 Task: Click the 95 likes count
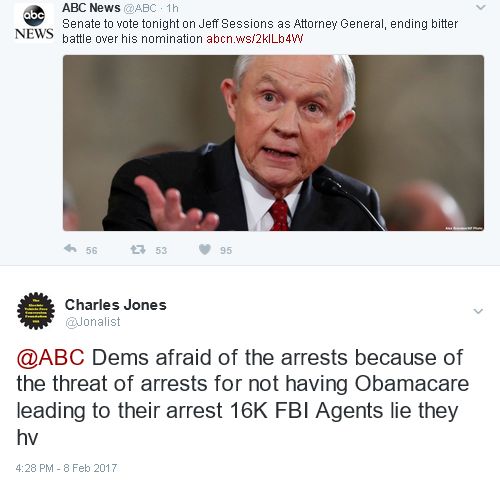click(x=226, y=250)
